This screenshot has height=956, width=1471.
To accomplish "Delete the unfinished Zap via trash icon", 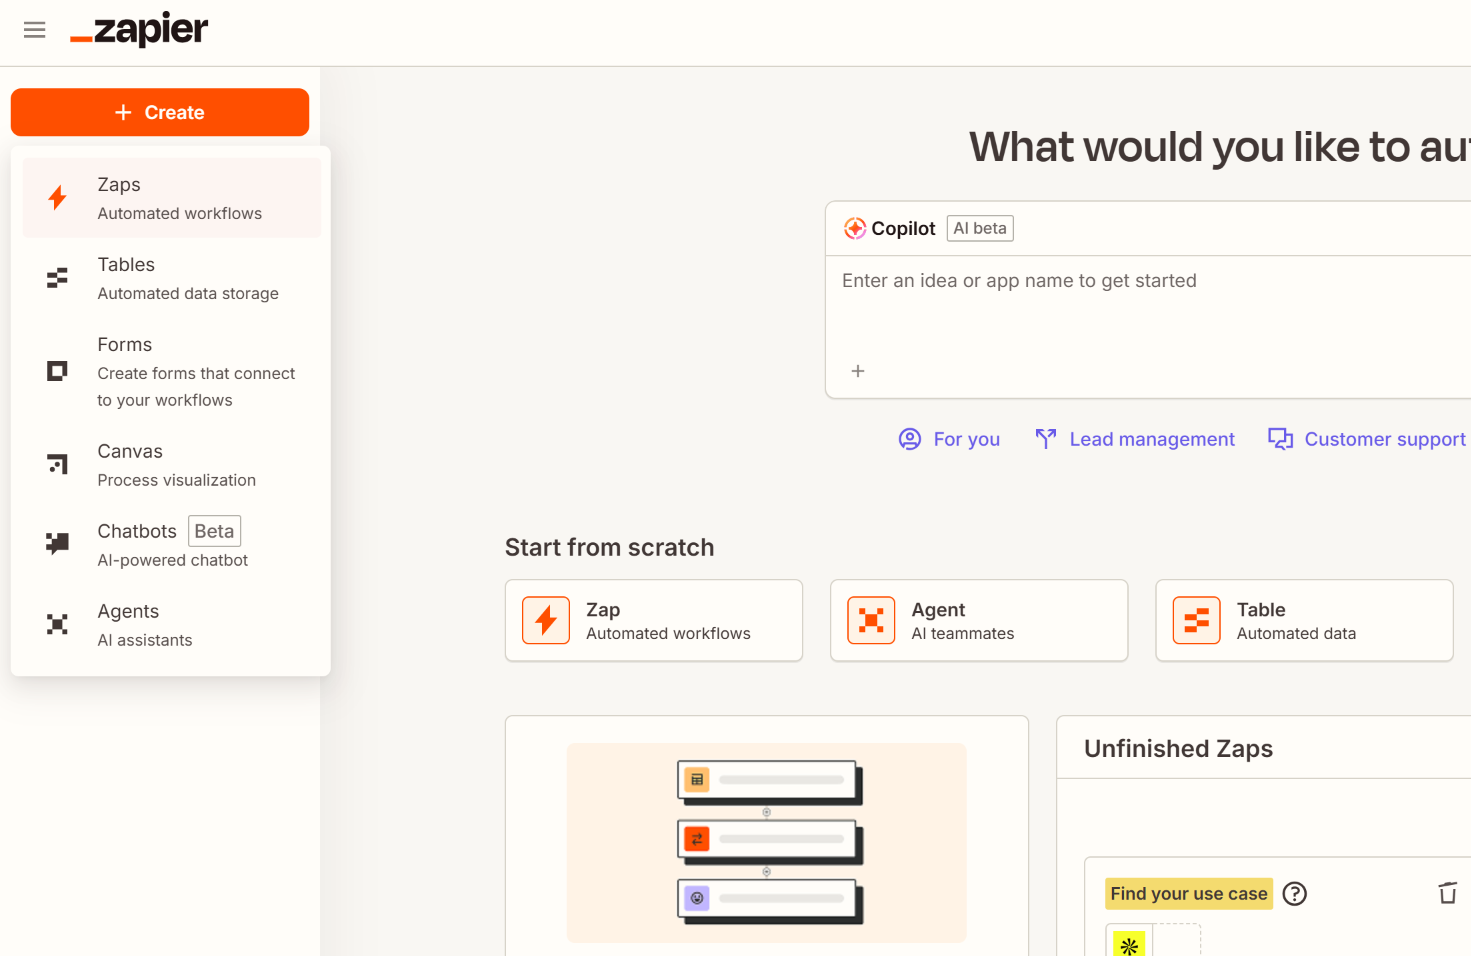I will tap(1447, 893).
